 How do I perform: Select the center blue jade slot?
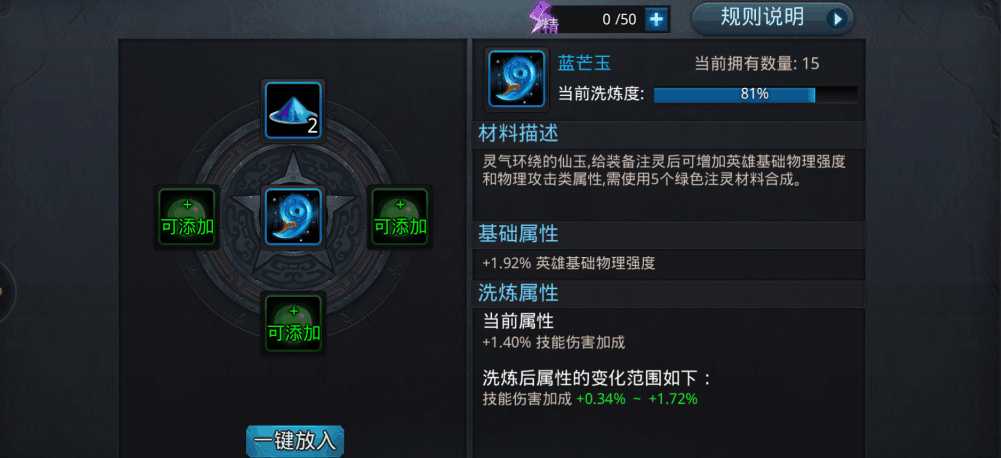[x=293, y=217]
